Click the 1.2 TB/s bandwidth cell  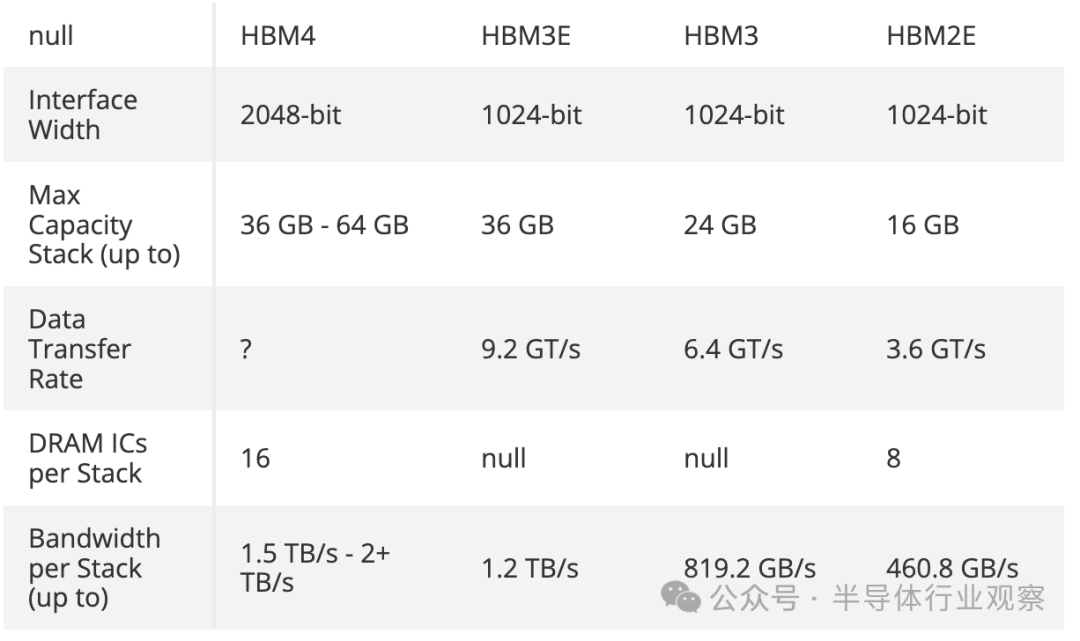(x=530, y=569)
